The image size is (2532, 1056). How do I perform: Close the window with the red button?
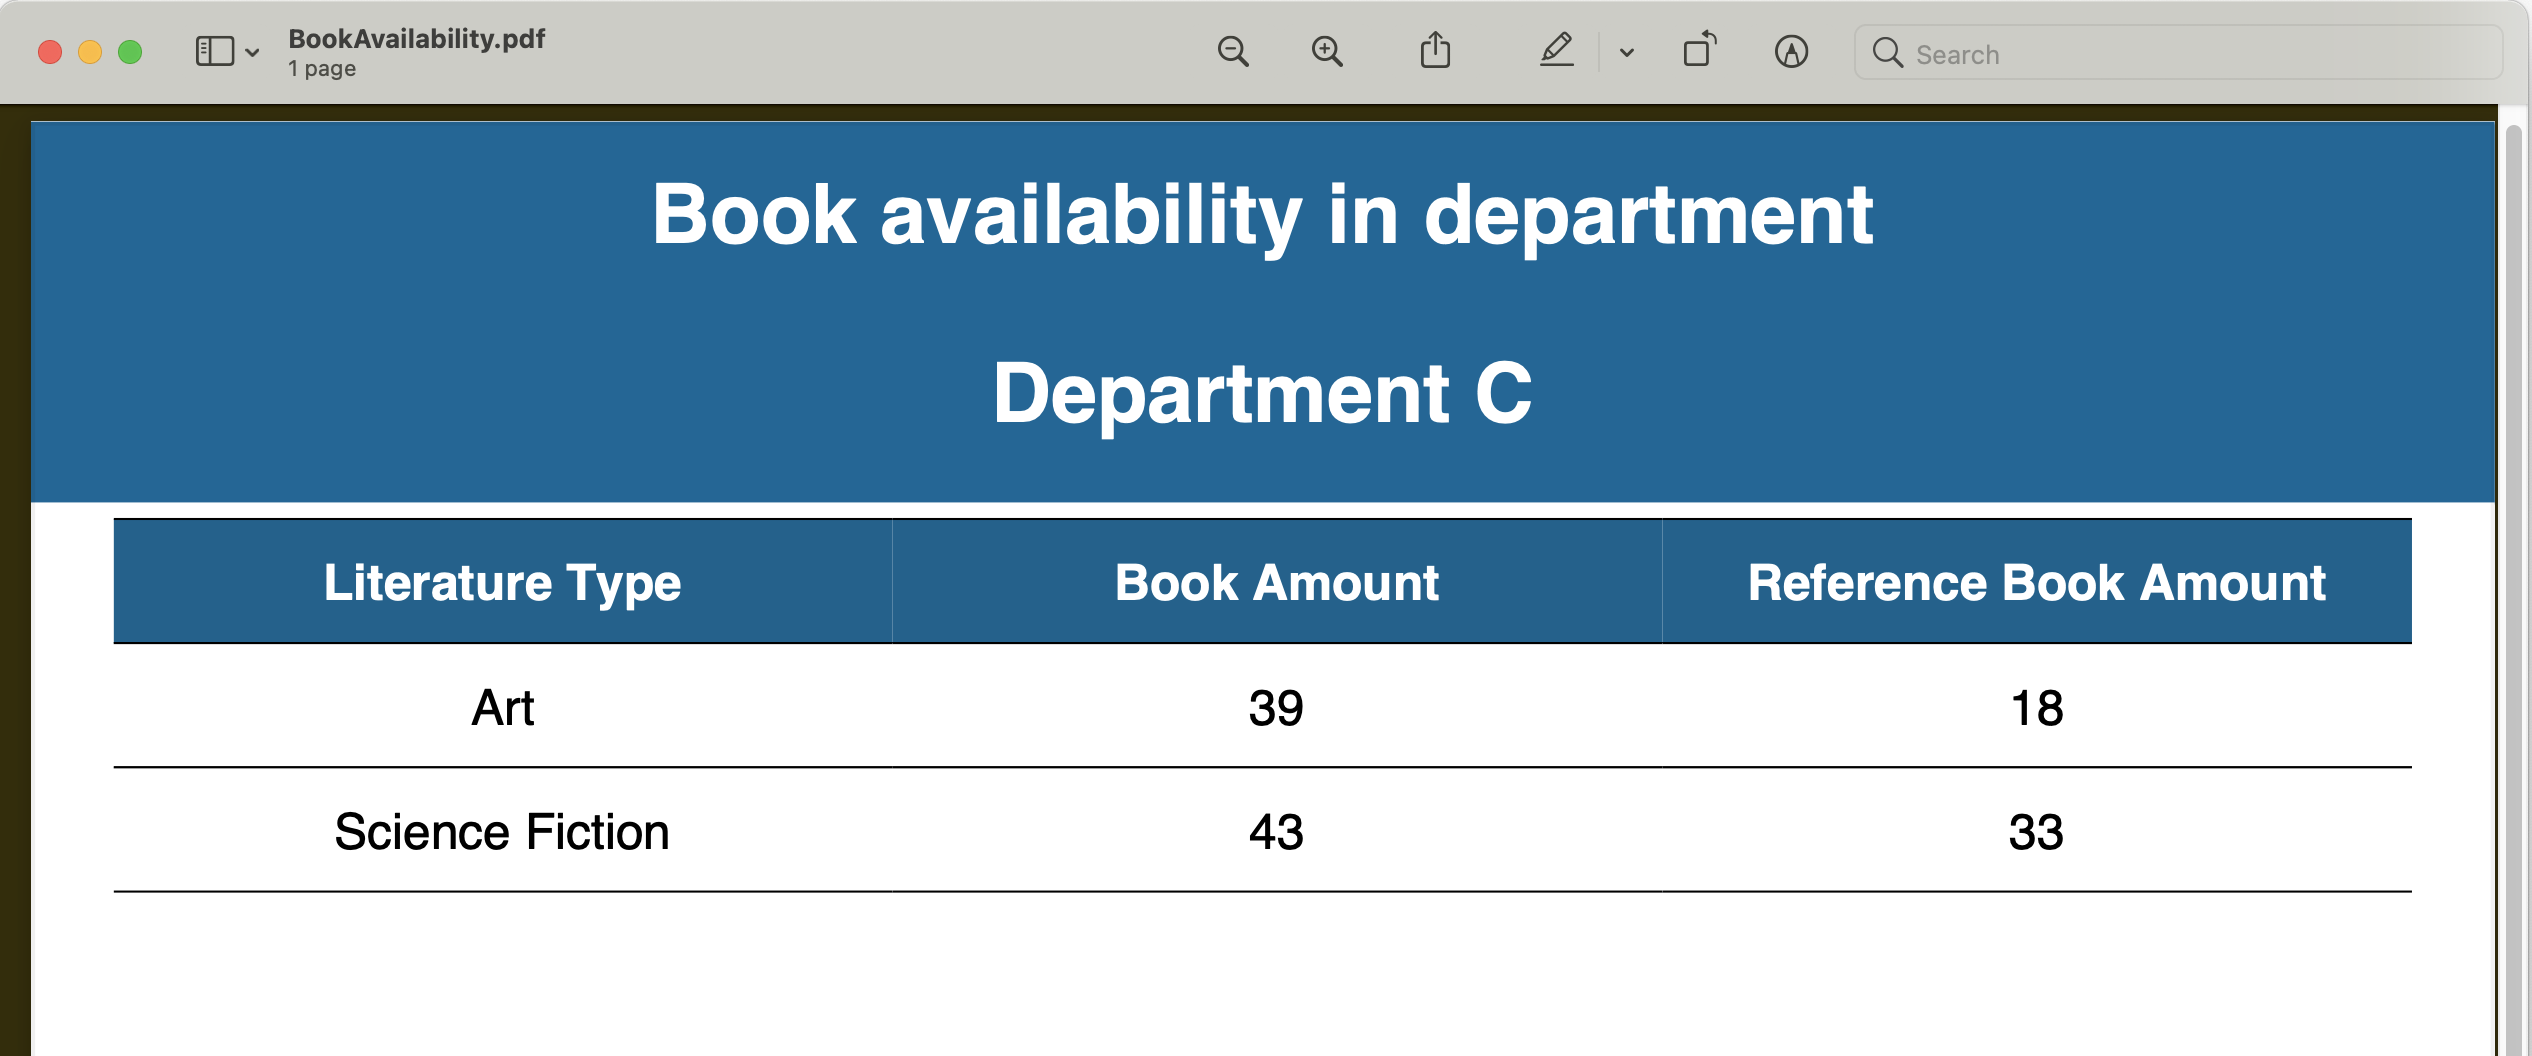click(50, 52)
